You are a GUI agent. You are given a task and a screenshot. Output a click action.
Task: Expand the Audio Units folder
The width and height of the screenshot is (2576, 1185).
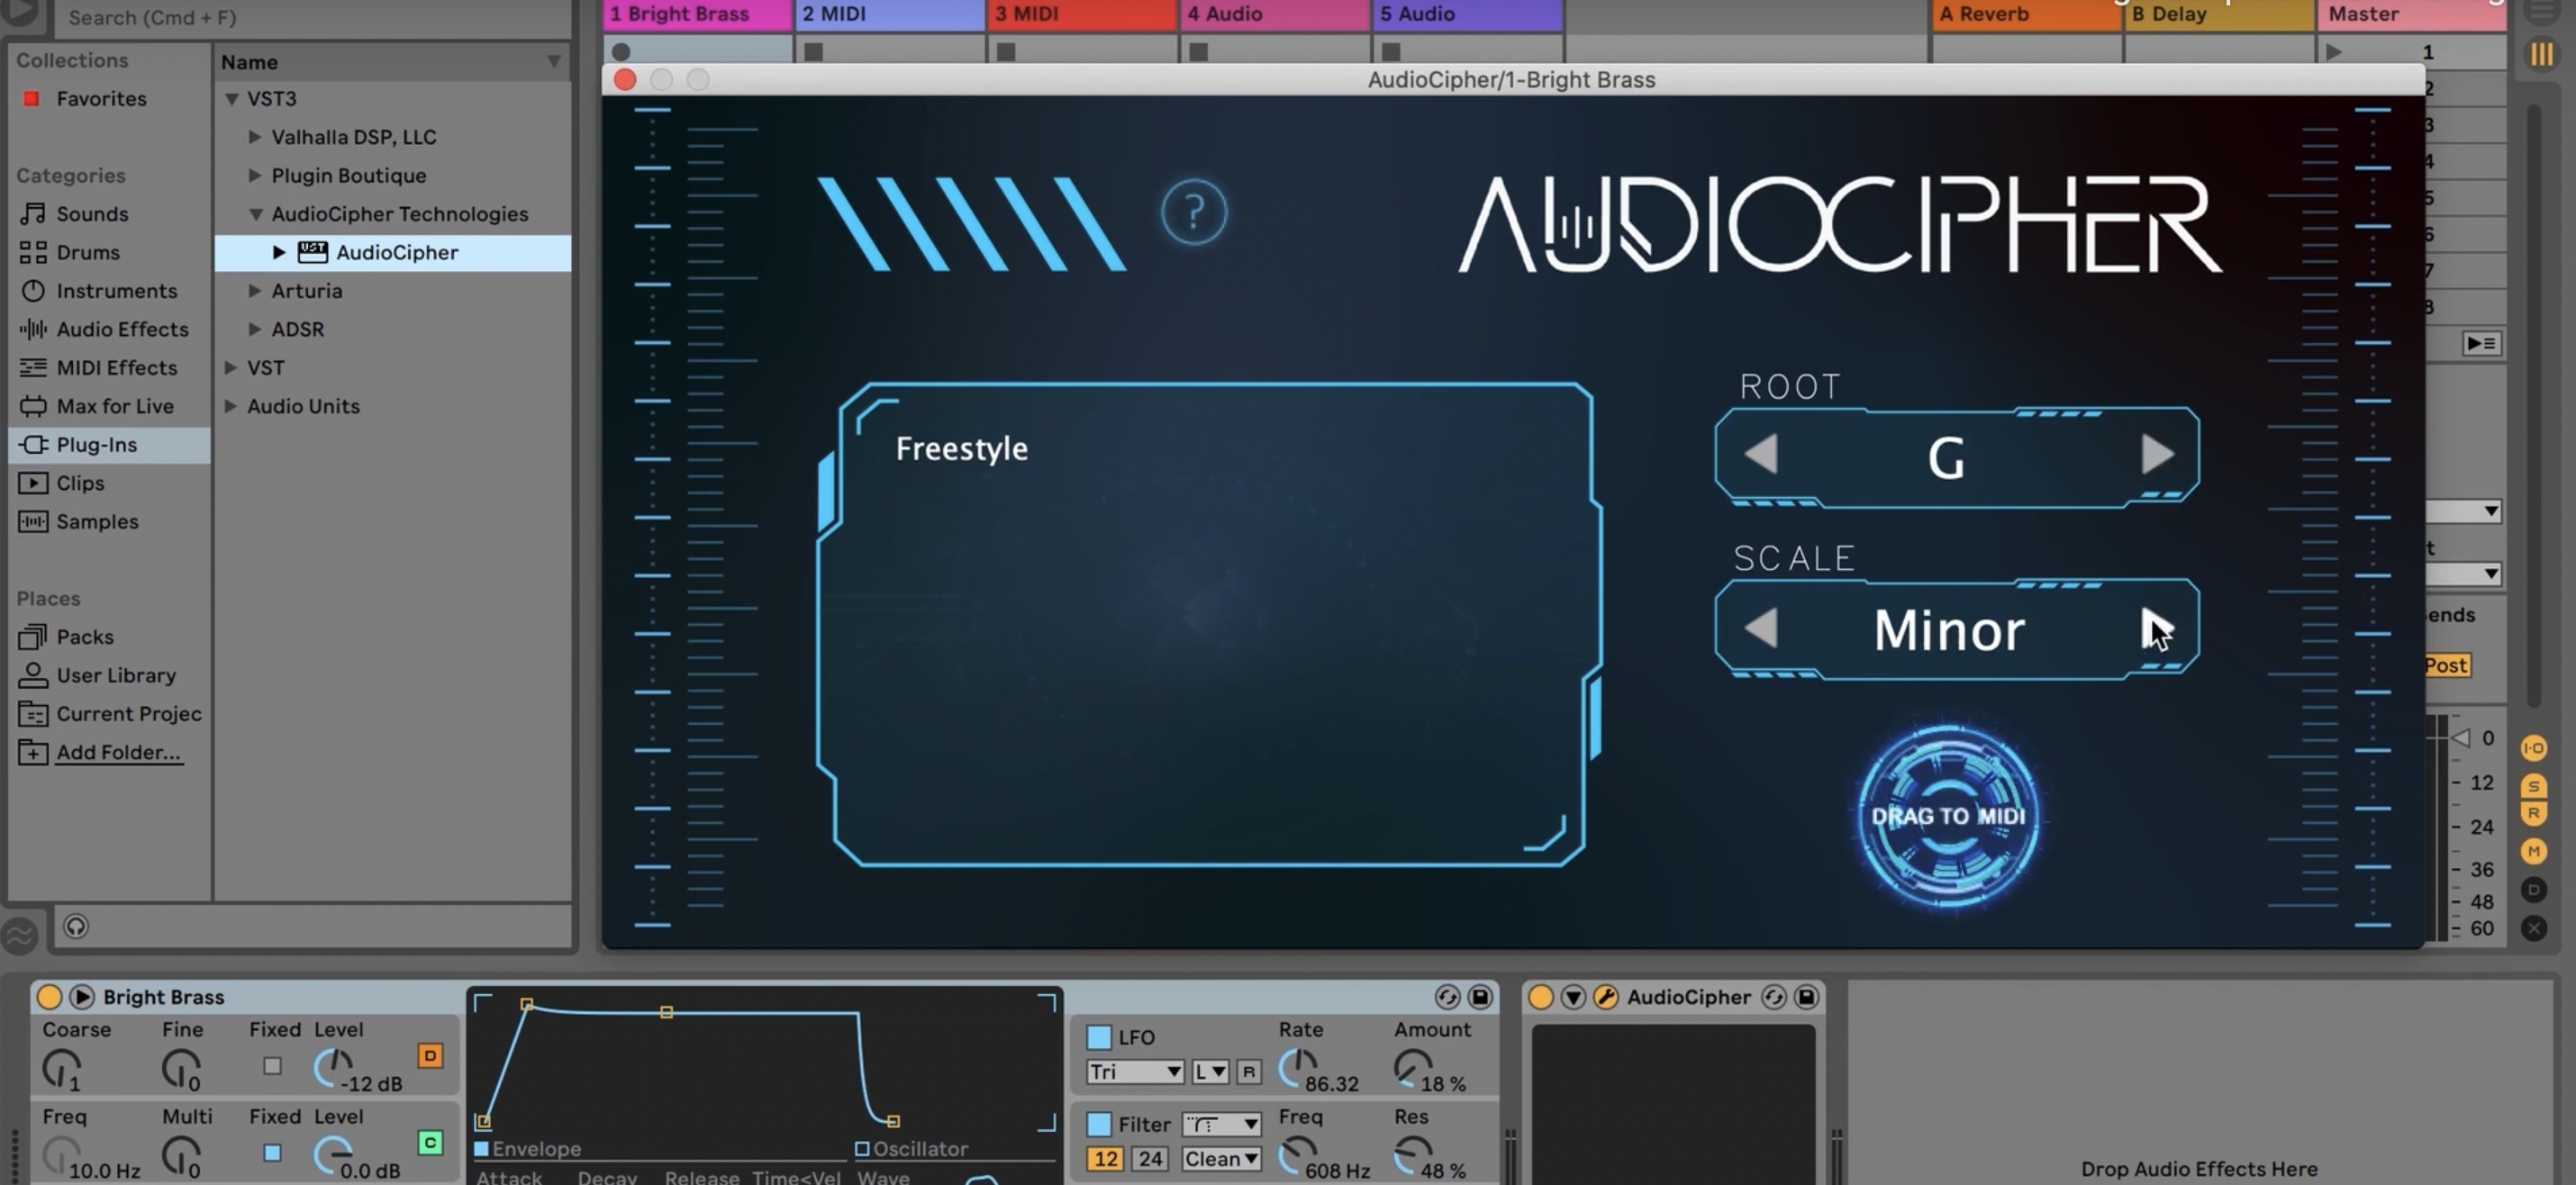(x=231, y=406)
